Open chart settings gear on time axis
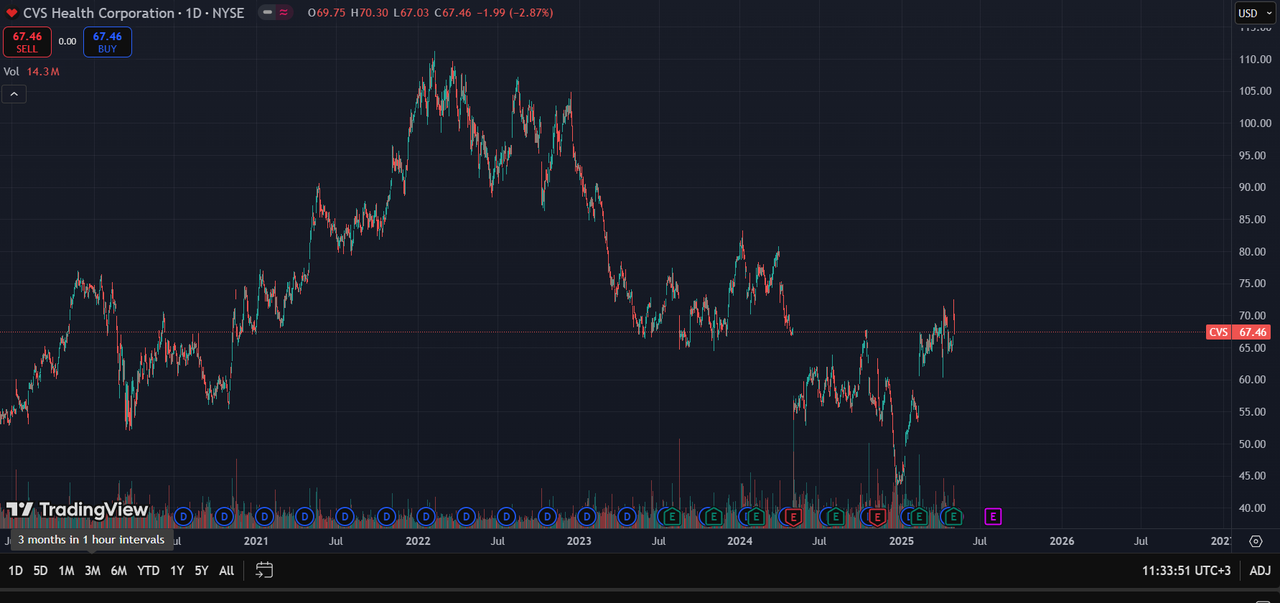The height and width of the screenshot is (603, 1280). (1256, 541)
